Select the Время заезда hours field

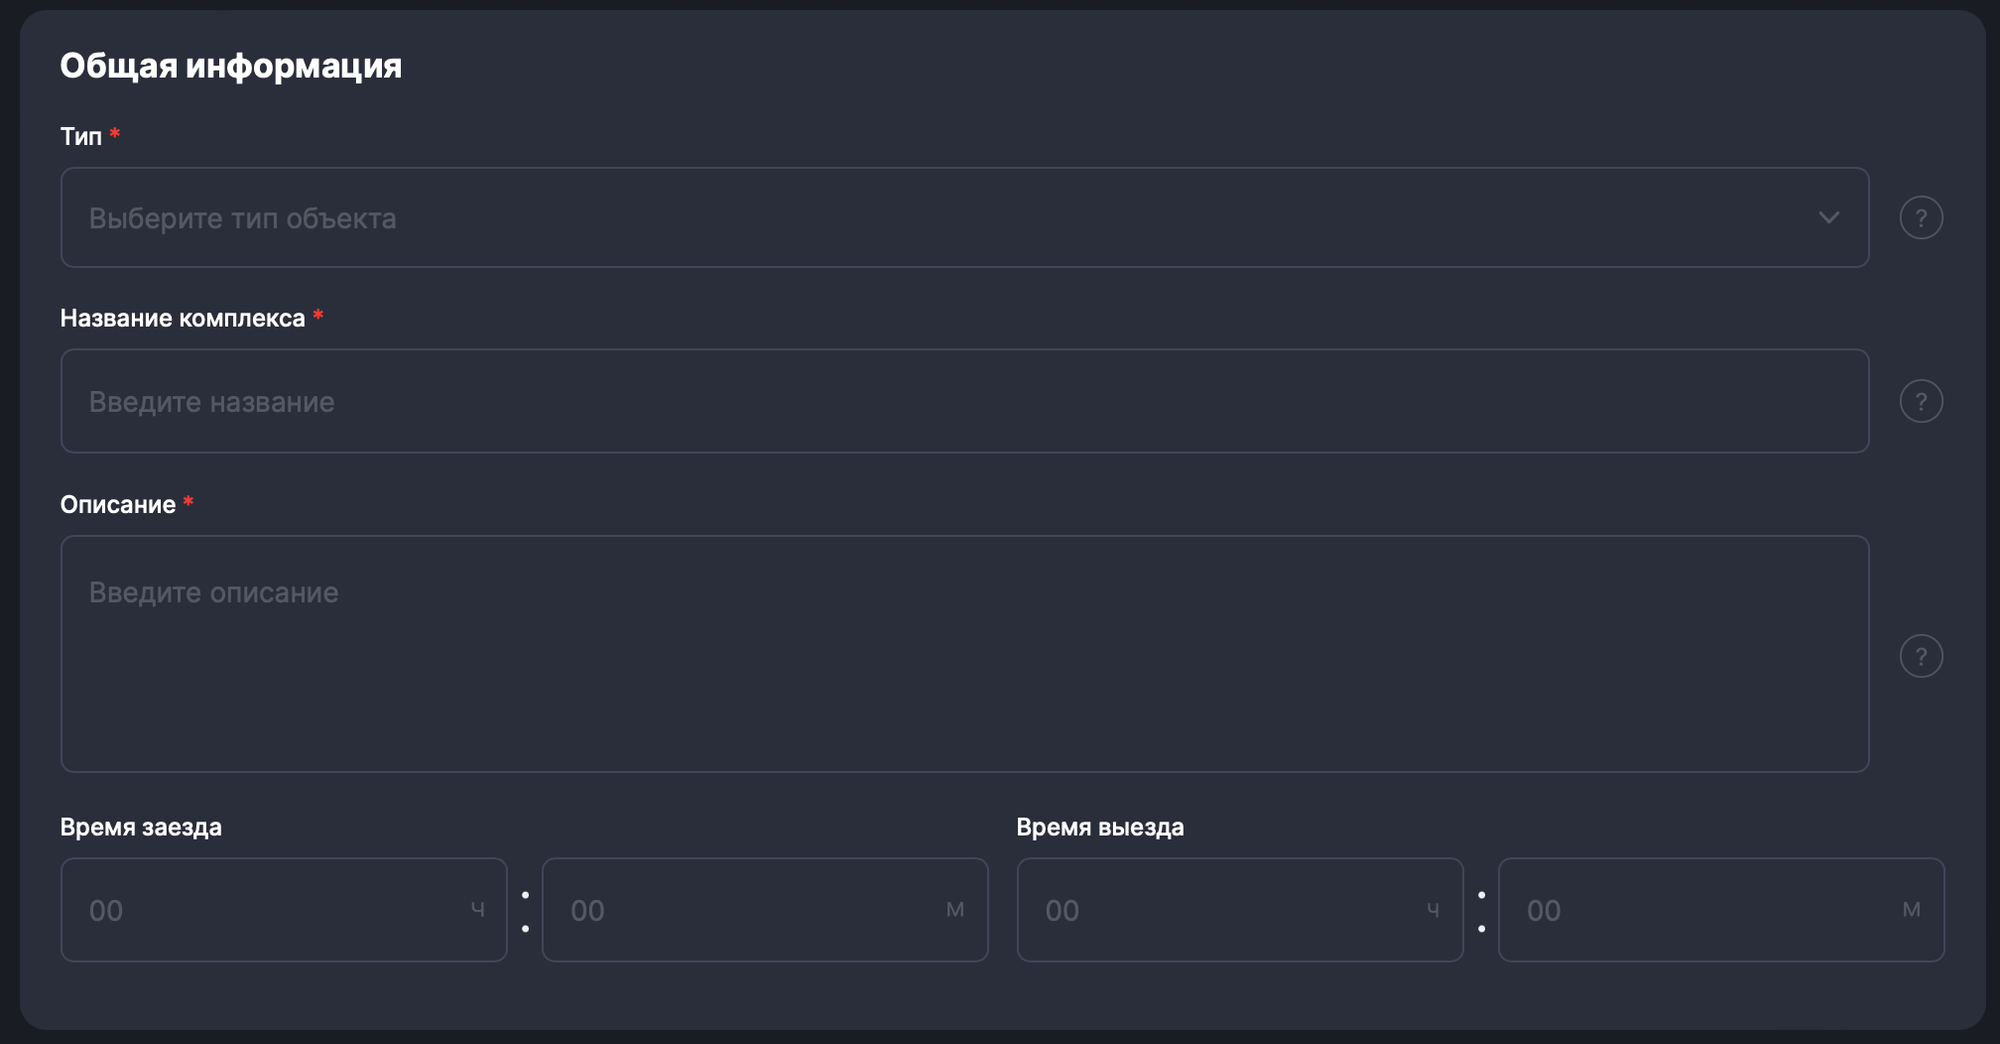270,910
